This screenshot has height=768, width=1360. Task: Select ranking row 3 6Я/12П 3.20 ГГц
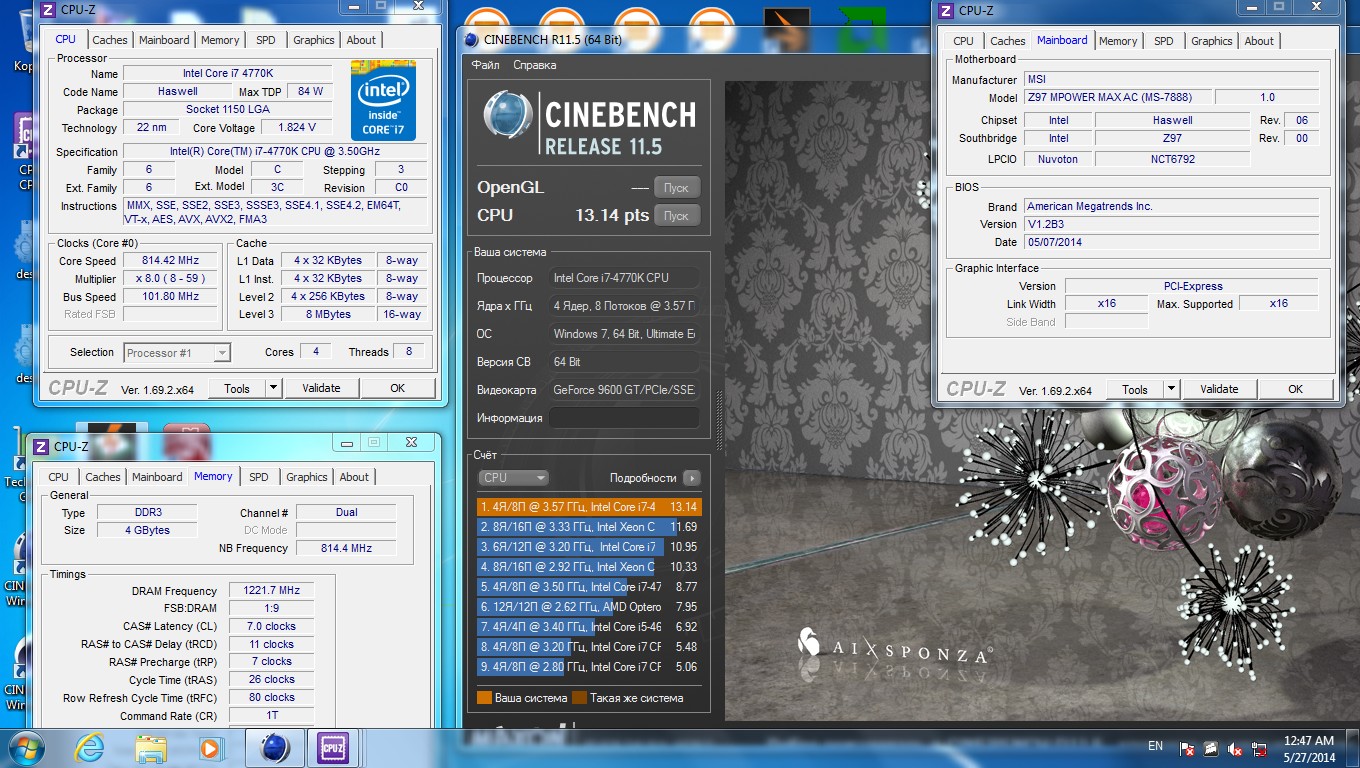point(589,547)
